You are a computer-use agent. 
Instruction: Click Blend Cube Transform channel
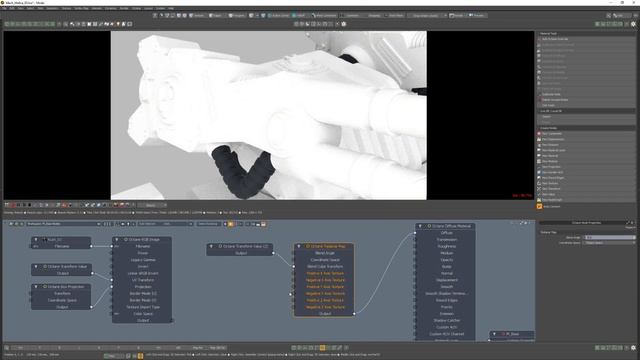click(x=325, y=267)
